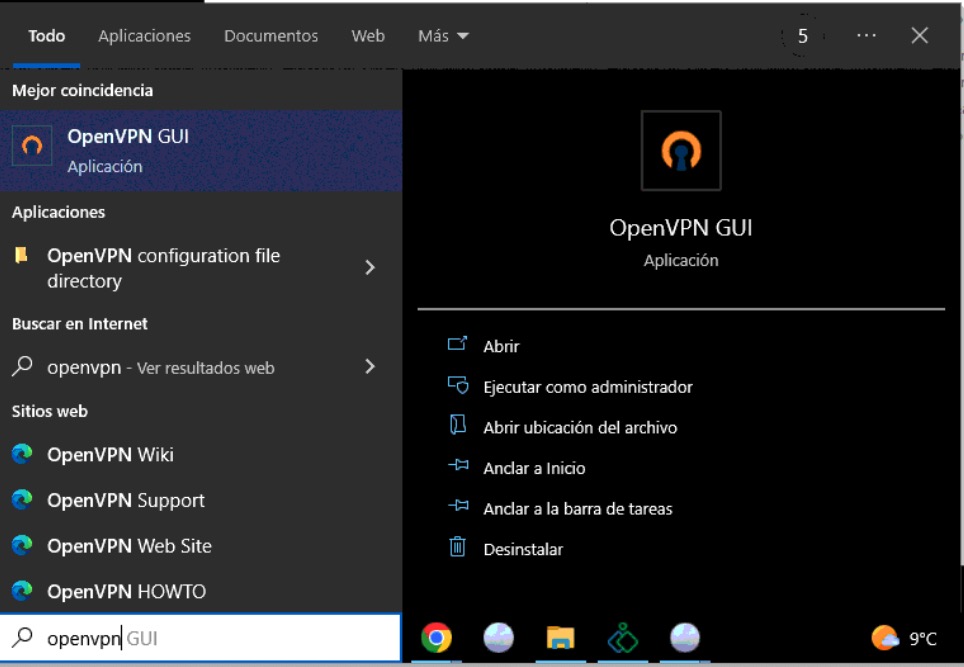Select the Documentos filter tab
The height and width of the screenshot is (667, 964).
pyautogui.click(x=271, y=36)
